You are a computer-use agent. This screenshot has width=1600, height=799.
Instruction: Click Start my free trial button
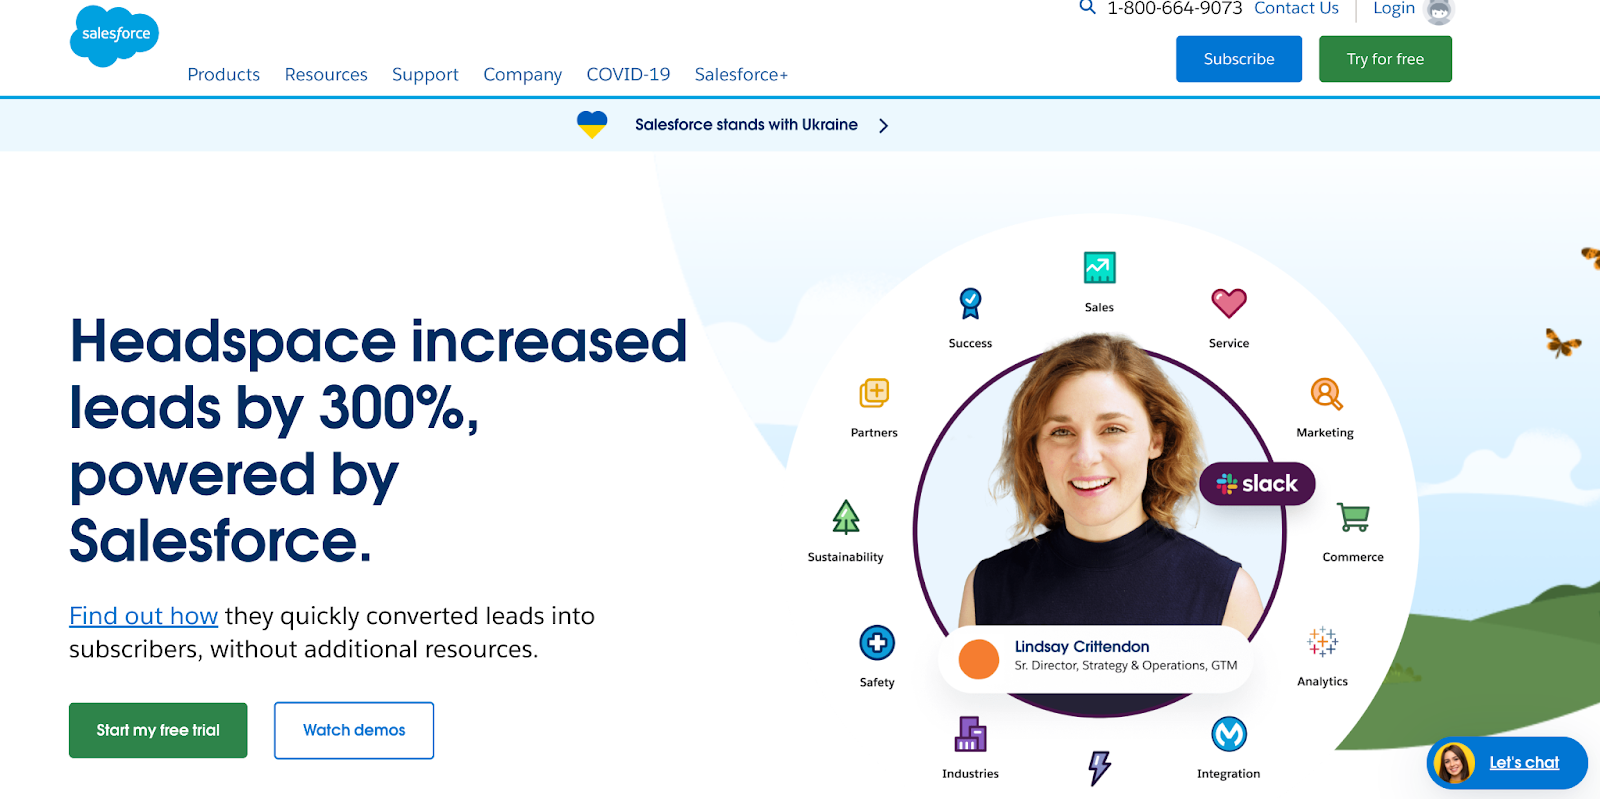coord(158,730)
